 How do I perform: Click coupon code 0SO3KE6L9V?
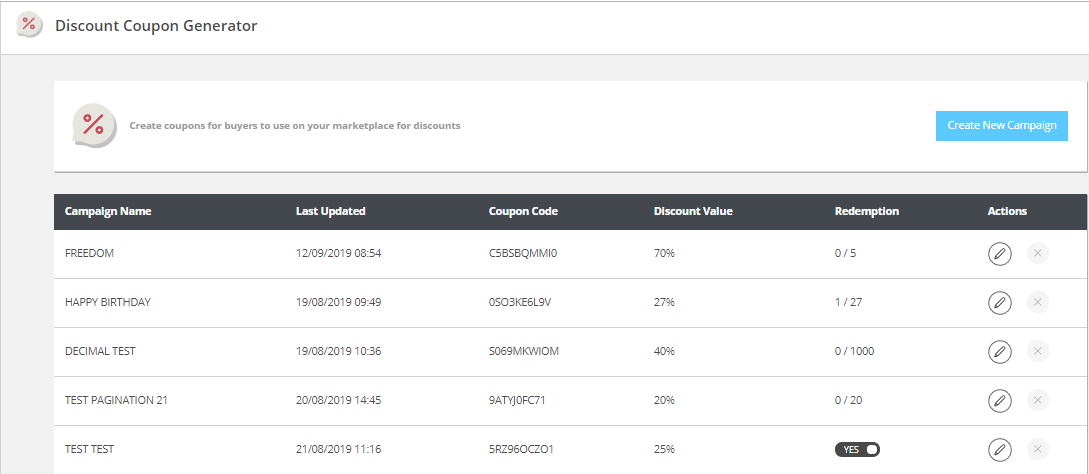[x=520, y=302]
